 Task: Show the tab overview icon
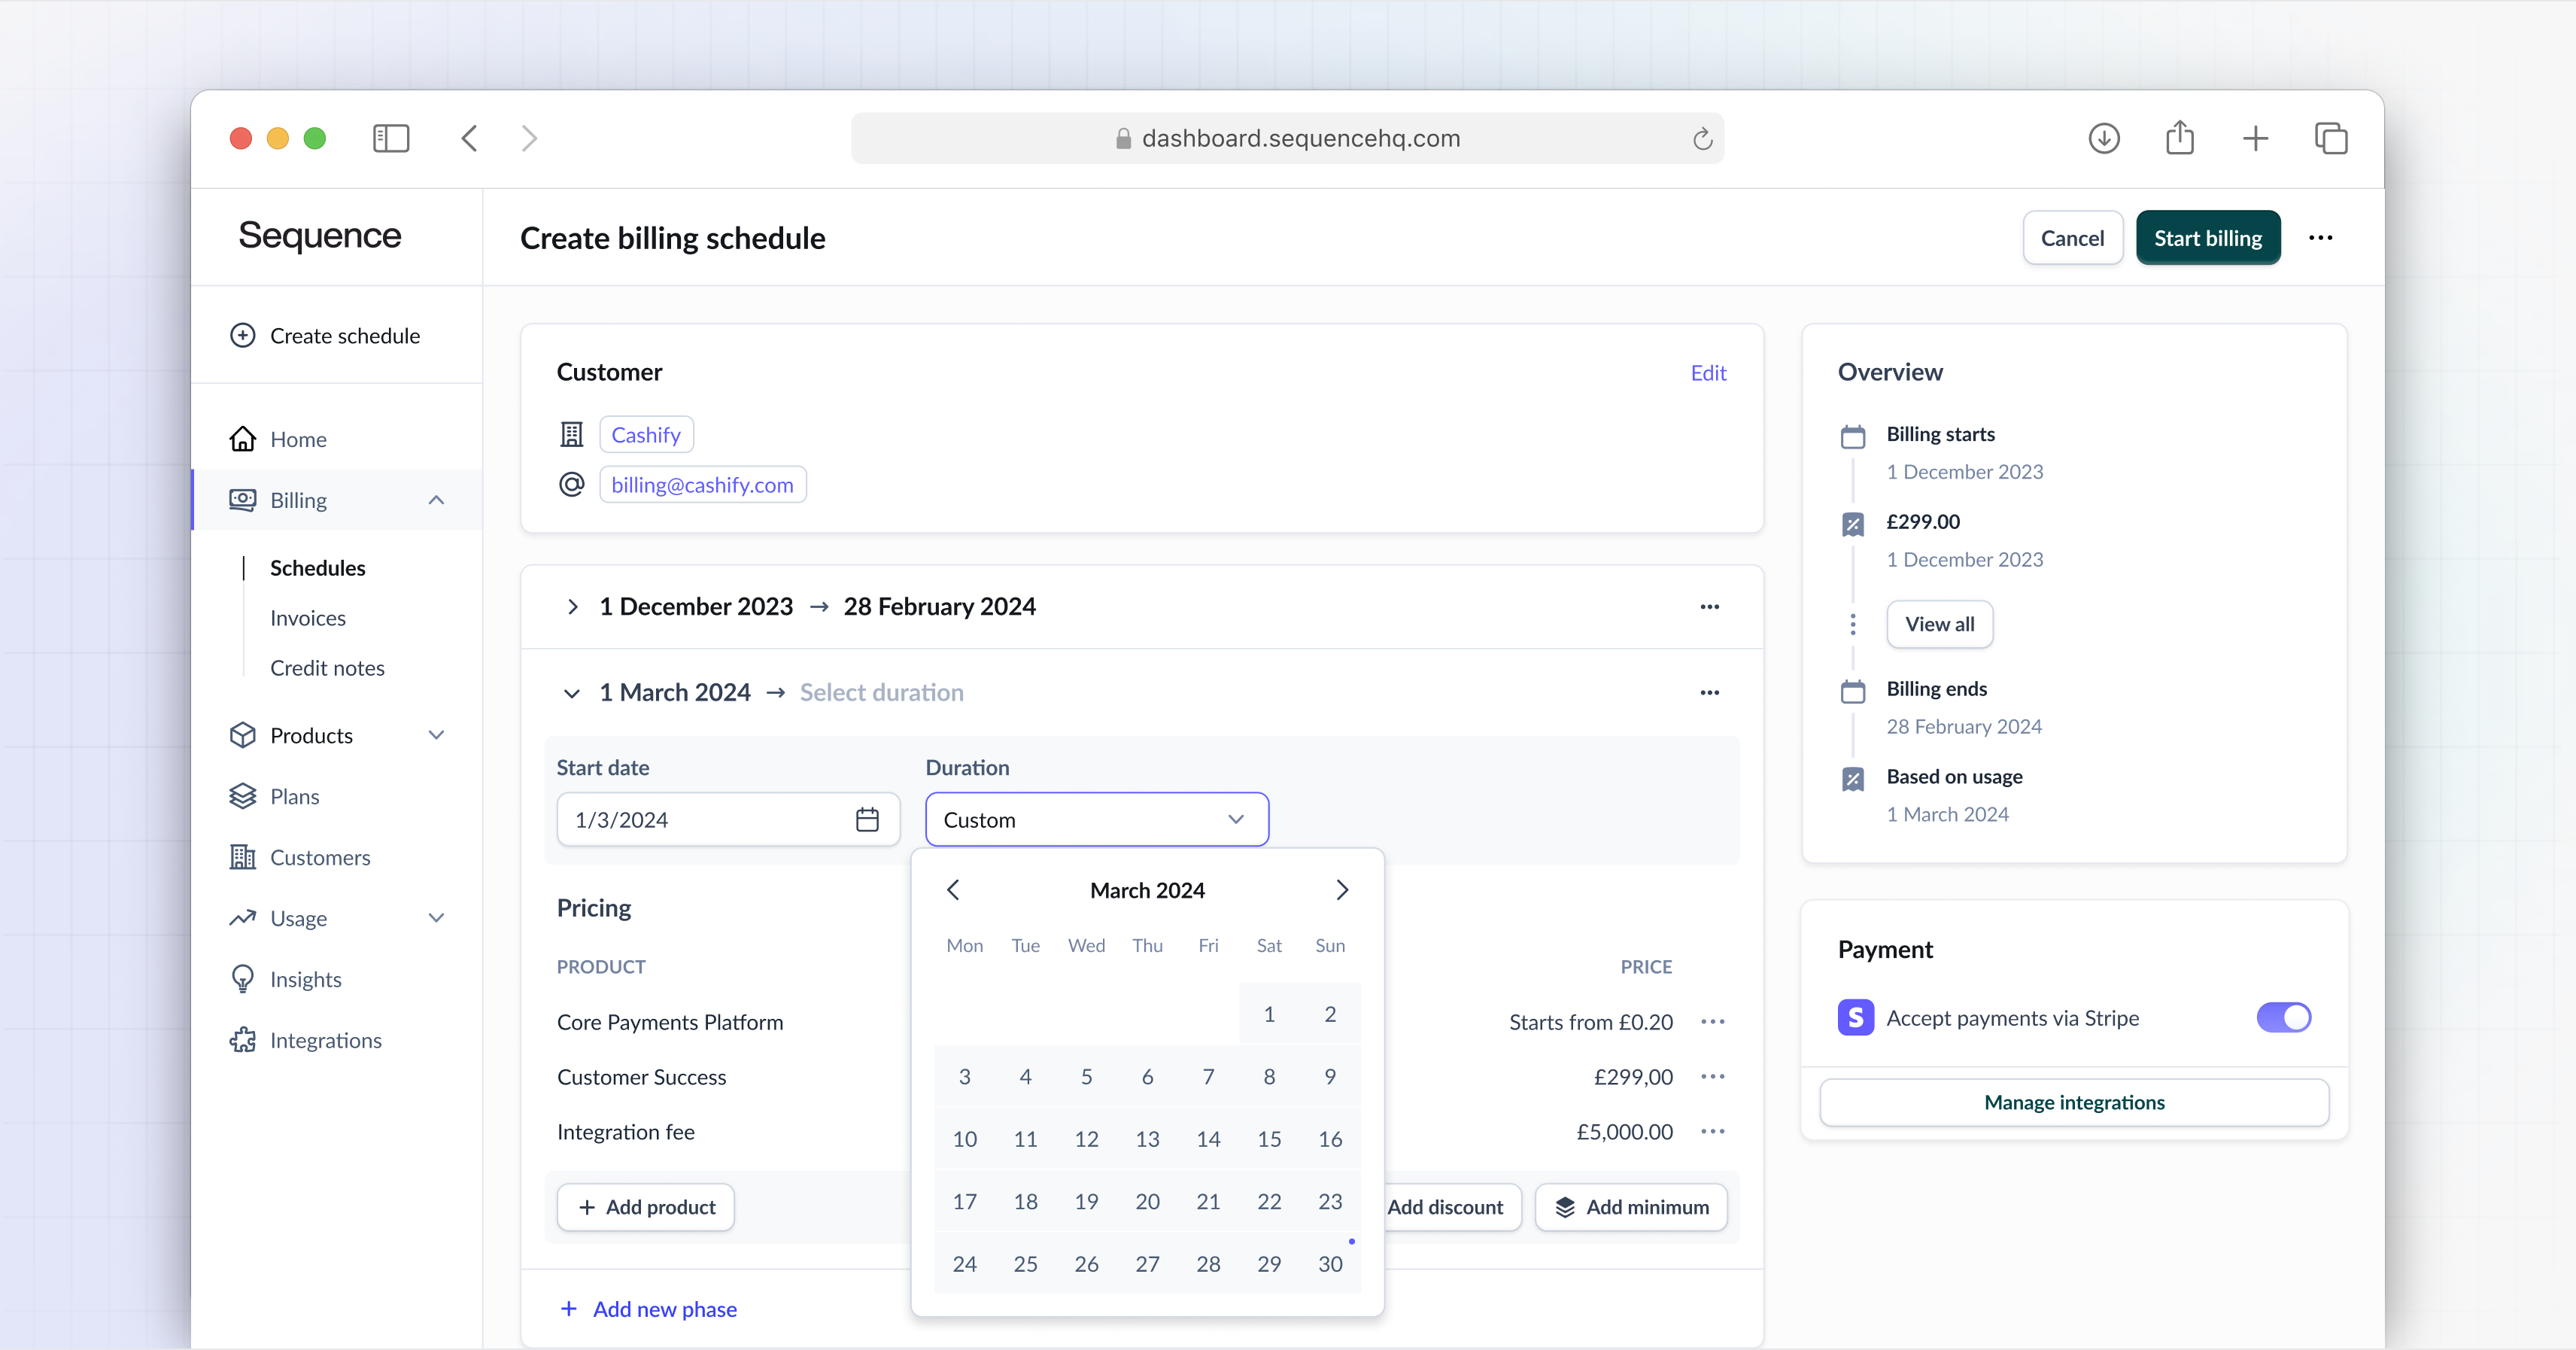coord(2331,138)
